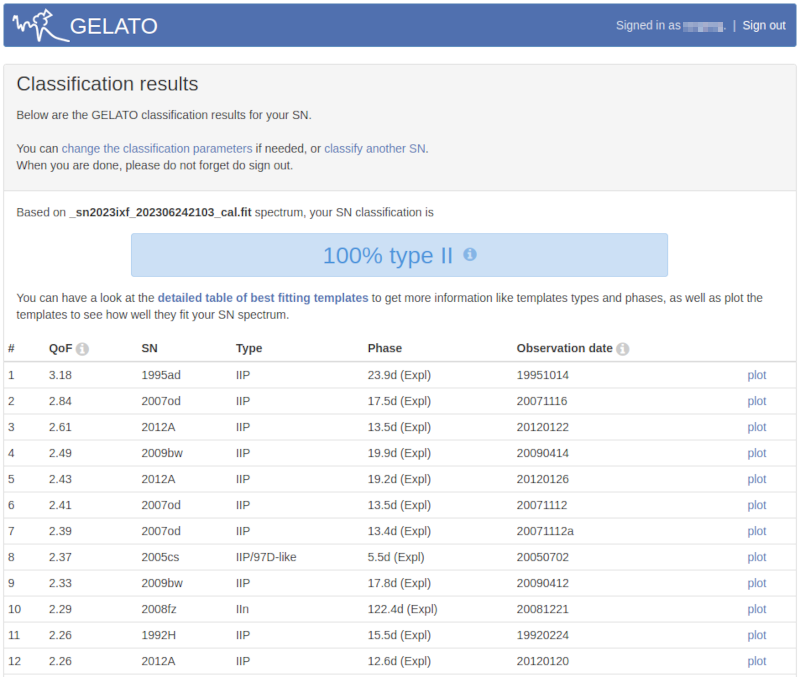The width and height of the screenshot is (800, 677).
Task: Plot the 2012A template dated 20120122
Action: (757, 427)
